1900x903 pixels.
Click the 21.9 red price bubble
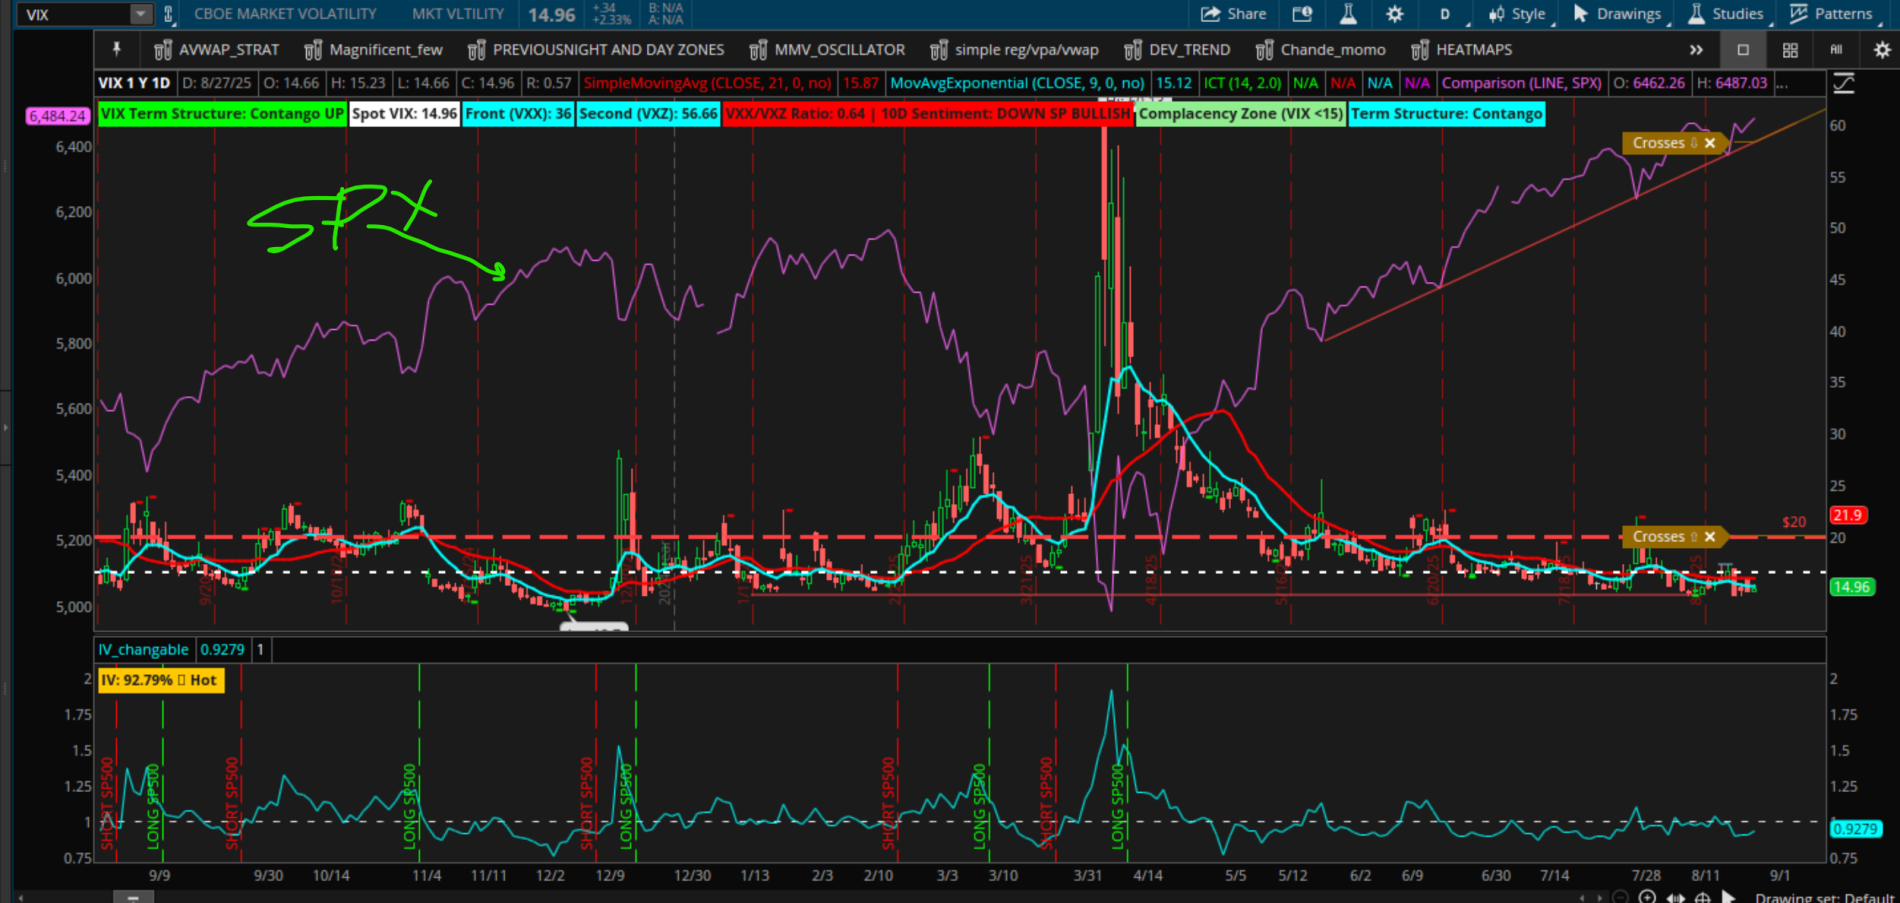click(x=1846, y=516)
